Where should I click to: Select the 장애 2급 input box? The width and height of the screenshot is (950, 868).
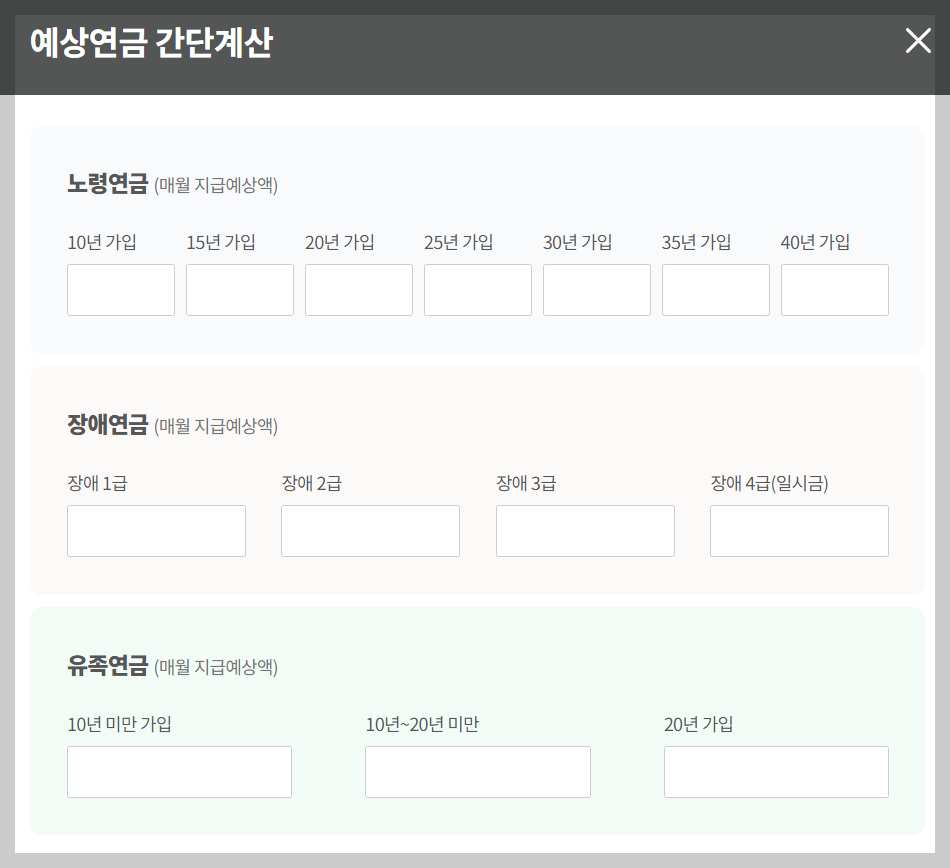point(370,531)
